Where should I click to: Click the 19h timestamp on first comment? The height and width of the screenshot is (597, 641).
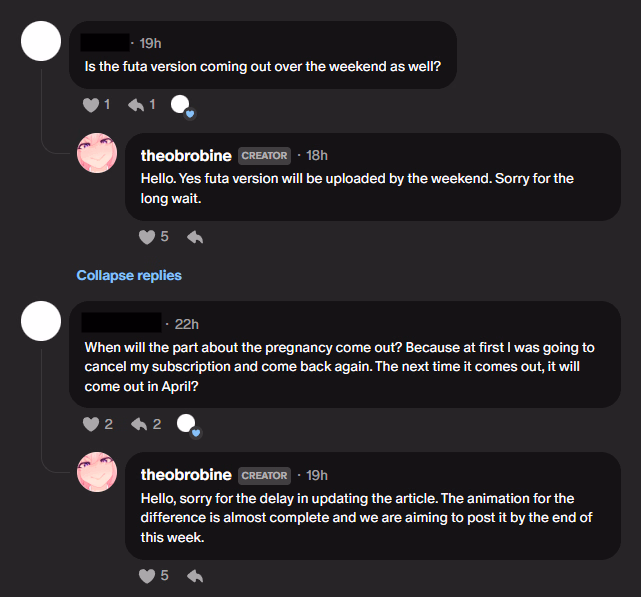pos(150,43)
